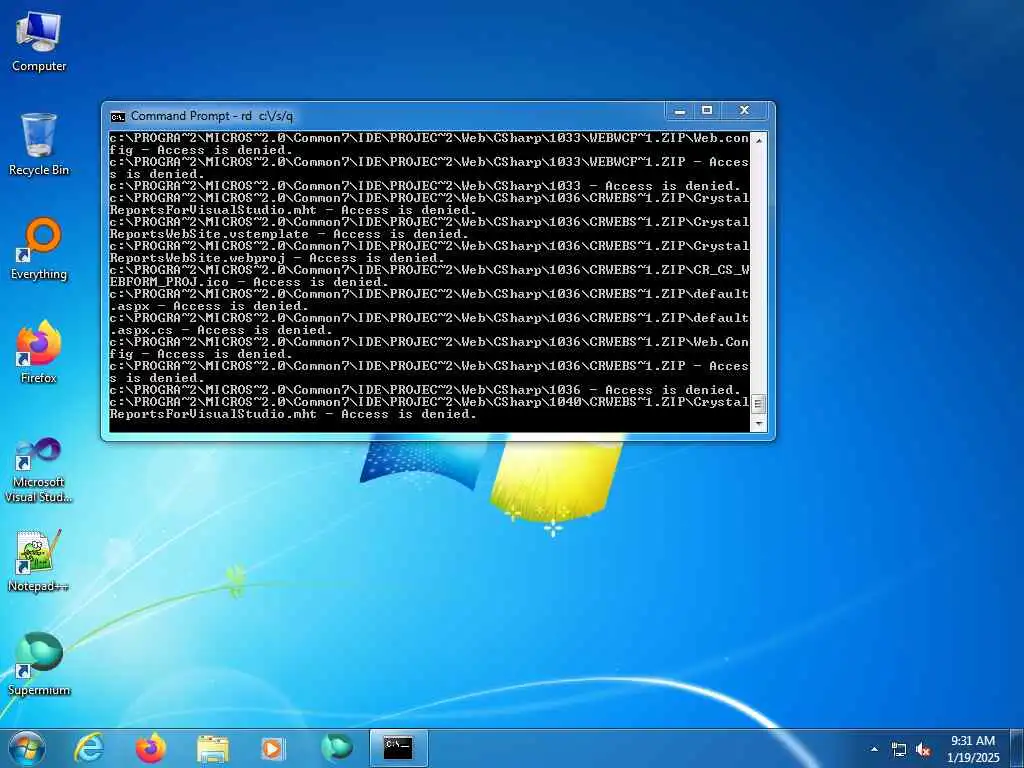Launch Internet Explorer from the taskbar
Image resolution: width=1024 pixels, height=768 pixels.
(x=89, y=748)
